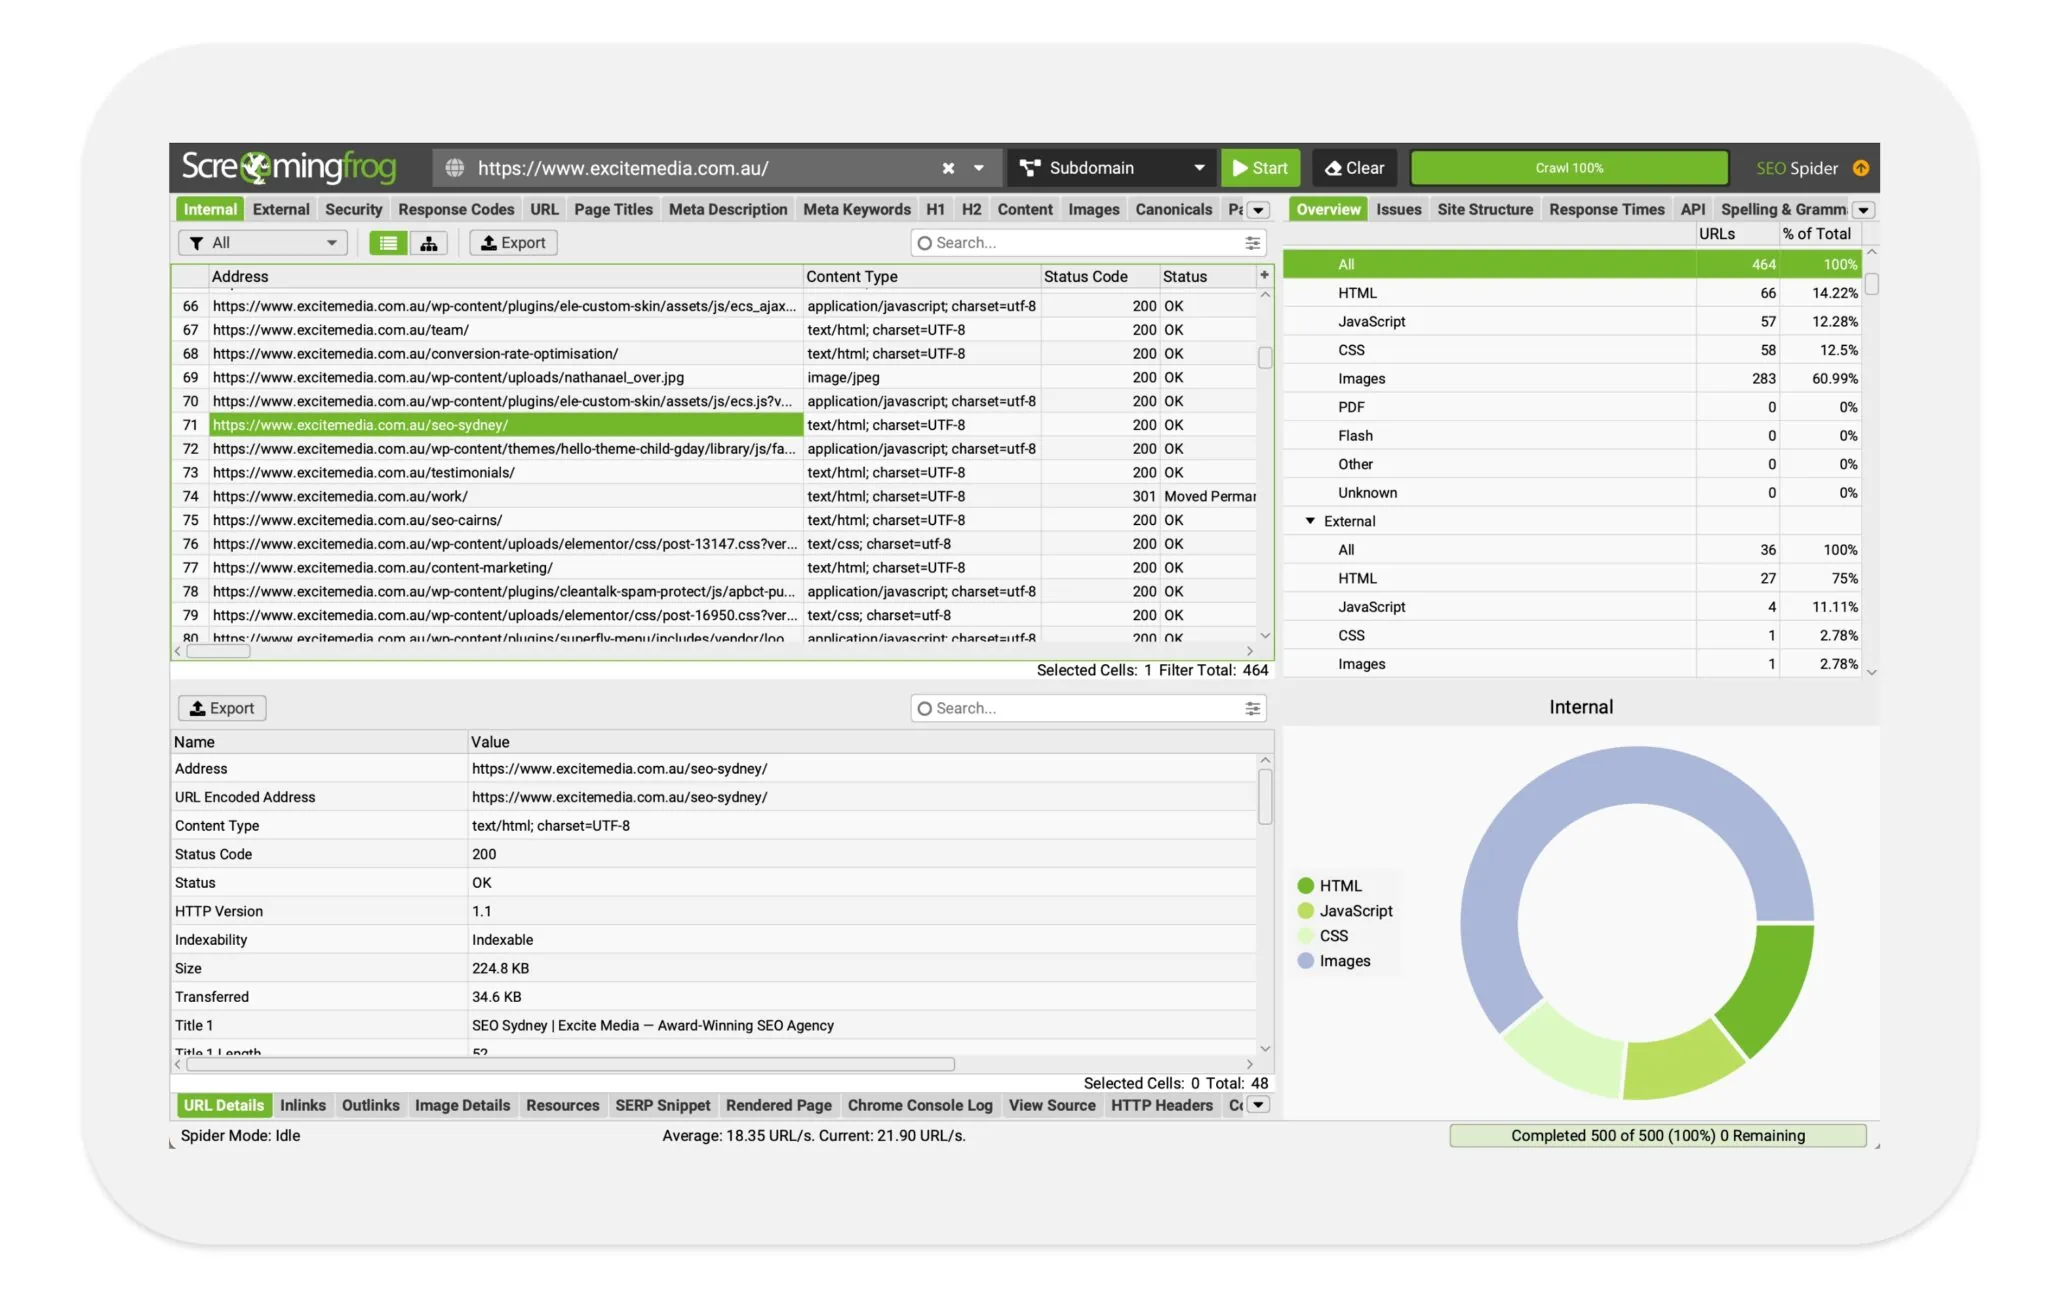Toggle tree view mode
The width and height of the screenshot is (2048, 1289).
(429, 243)
